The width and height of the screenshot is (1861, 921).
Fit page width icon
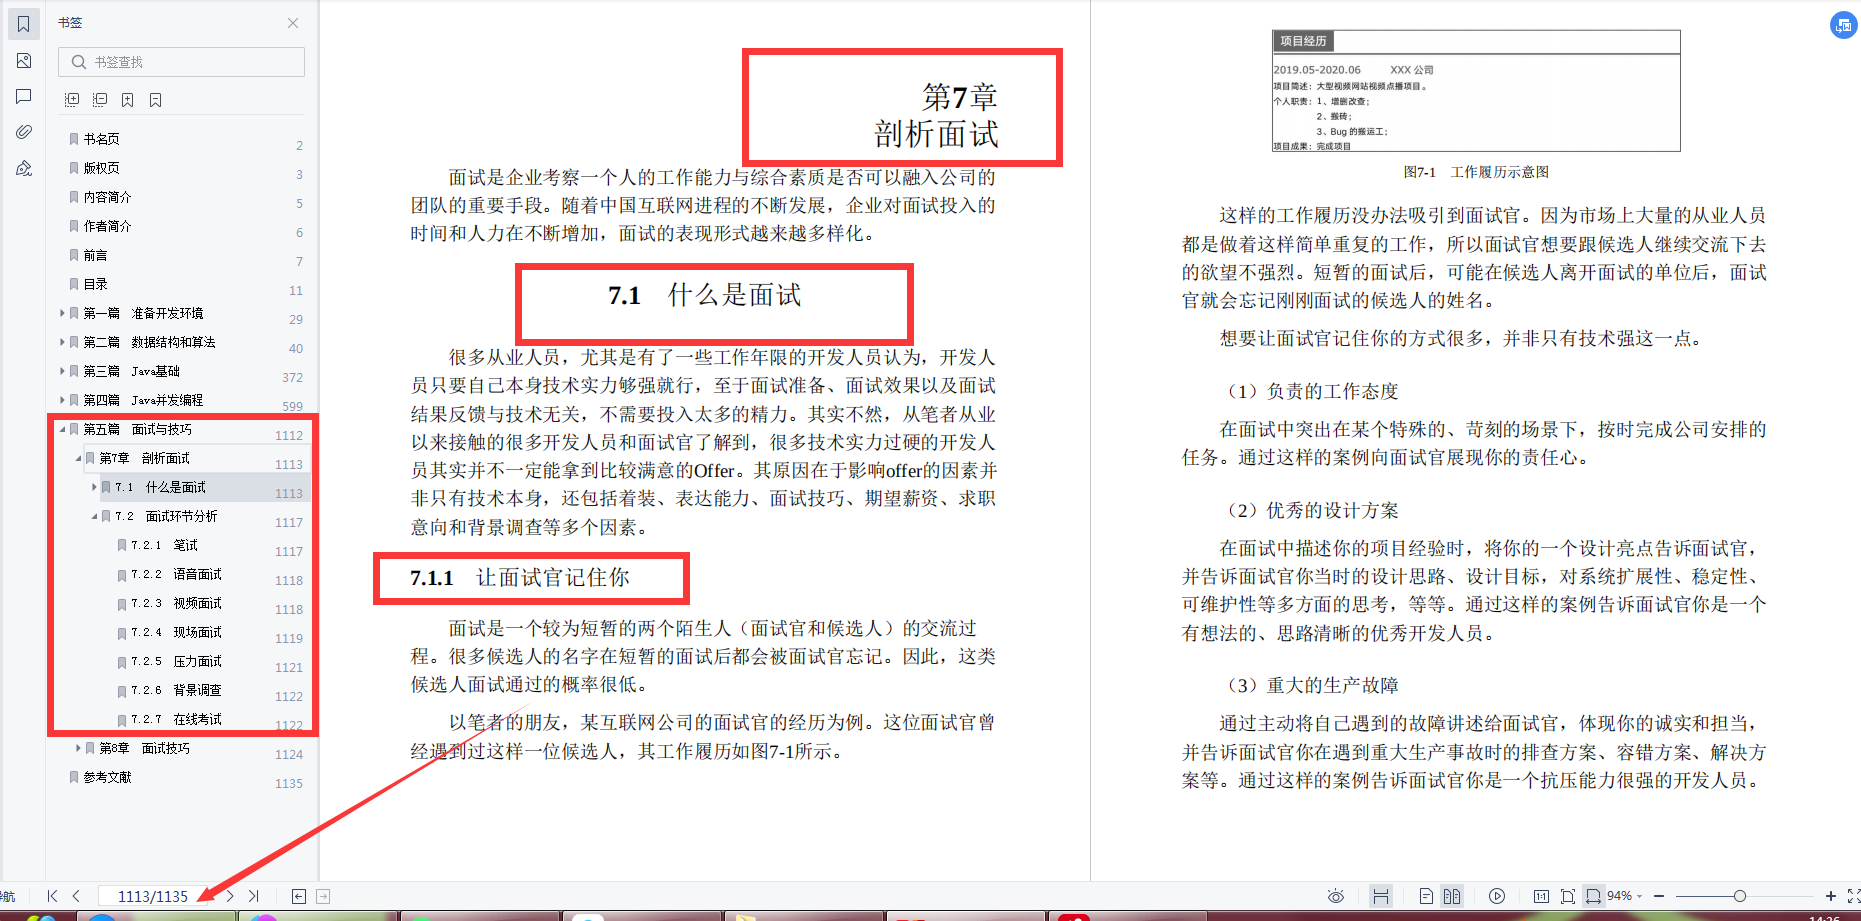click(1593, 896)
